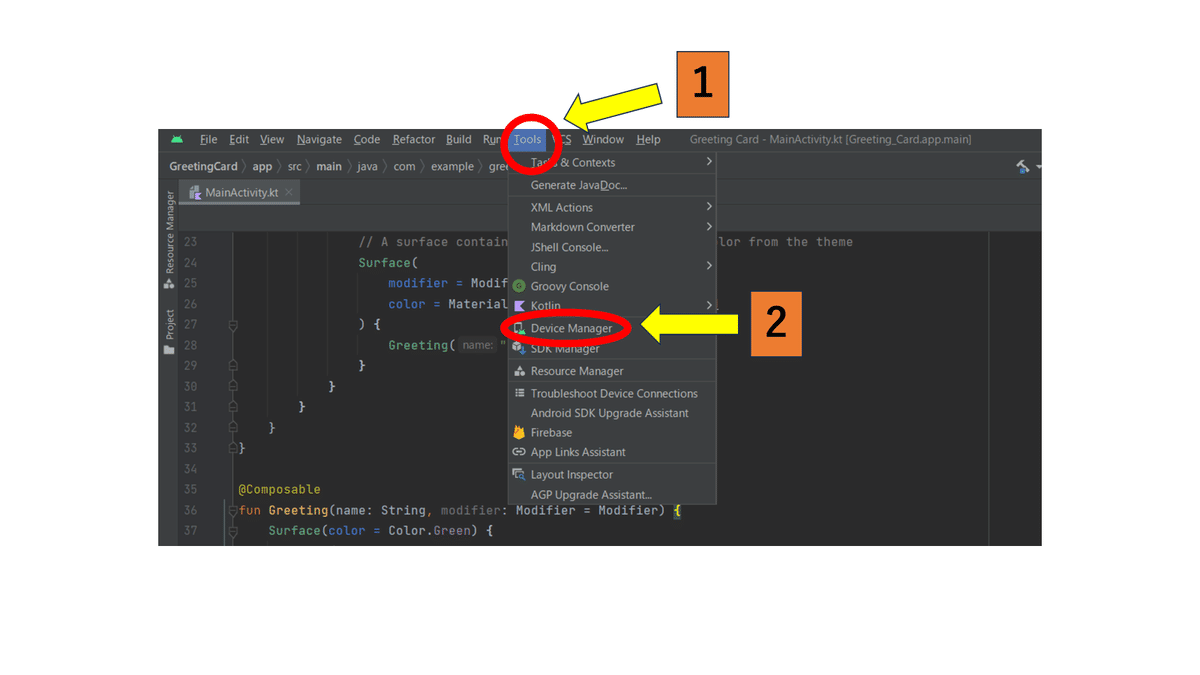
Task: Expand the XML Actions submenu
Action: click(612, 207)
